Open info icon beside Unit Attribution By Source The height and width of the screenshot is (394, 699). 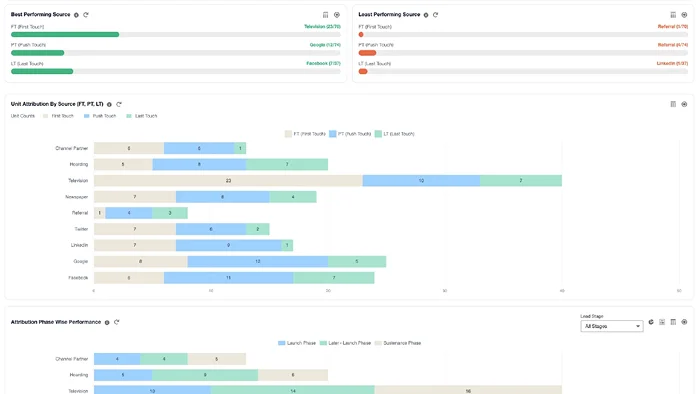coord(109,105)
